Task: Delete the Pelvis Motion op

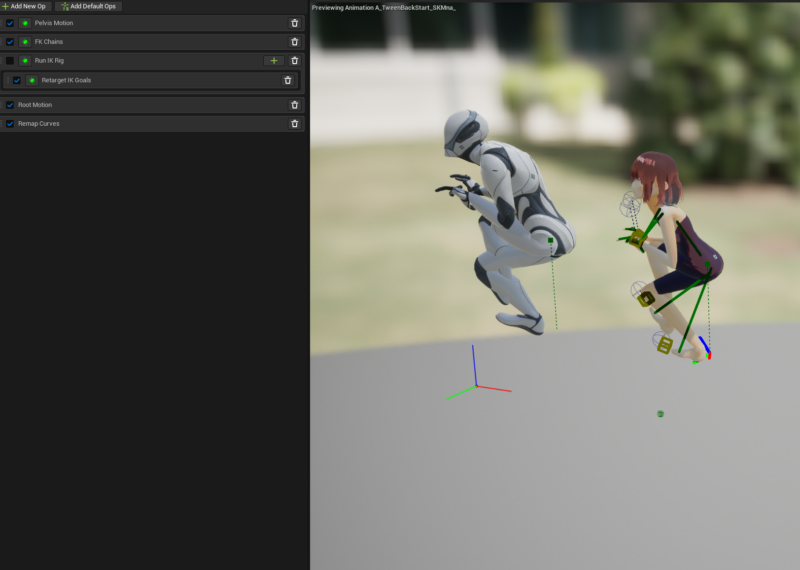Action: pos(294,23)
